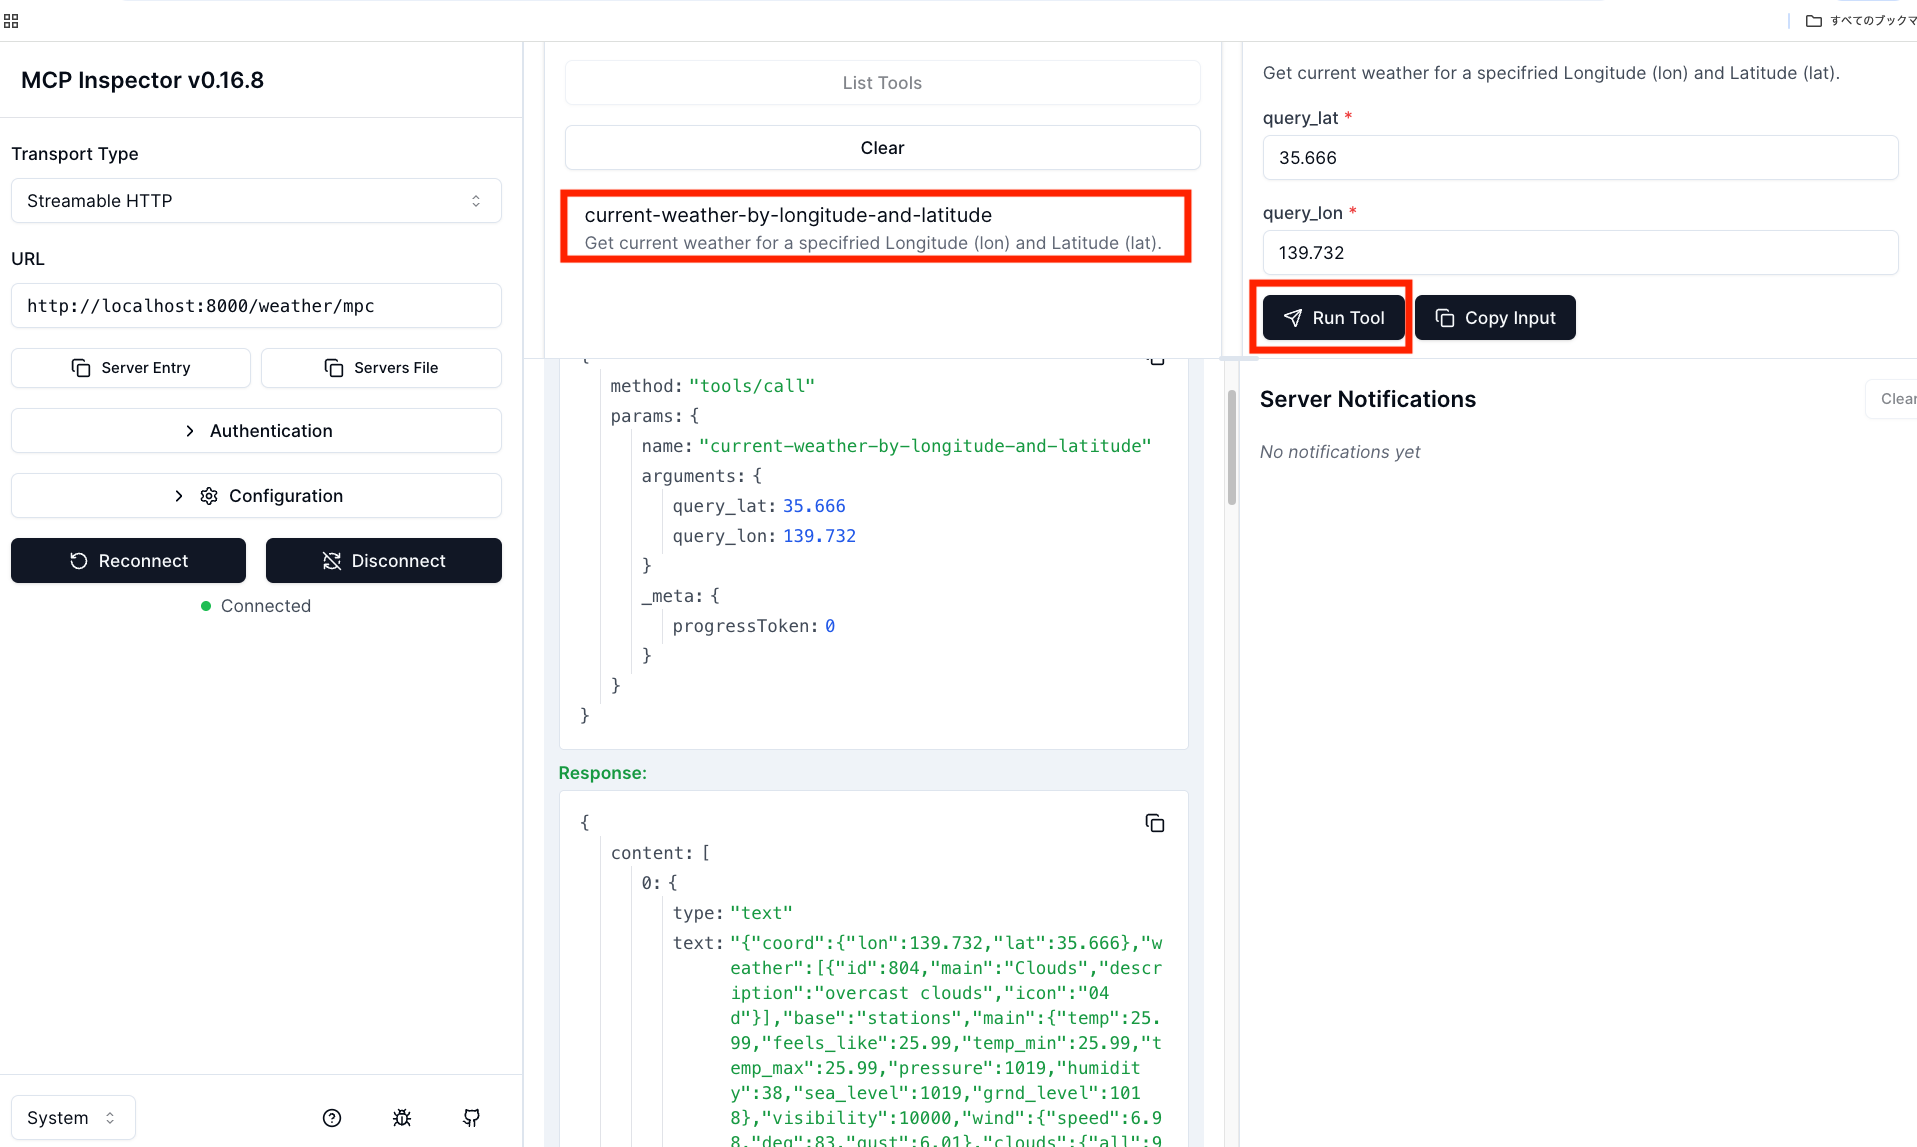Open the System theme dropdown

tap(72, 1117)
